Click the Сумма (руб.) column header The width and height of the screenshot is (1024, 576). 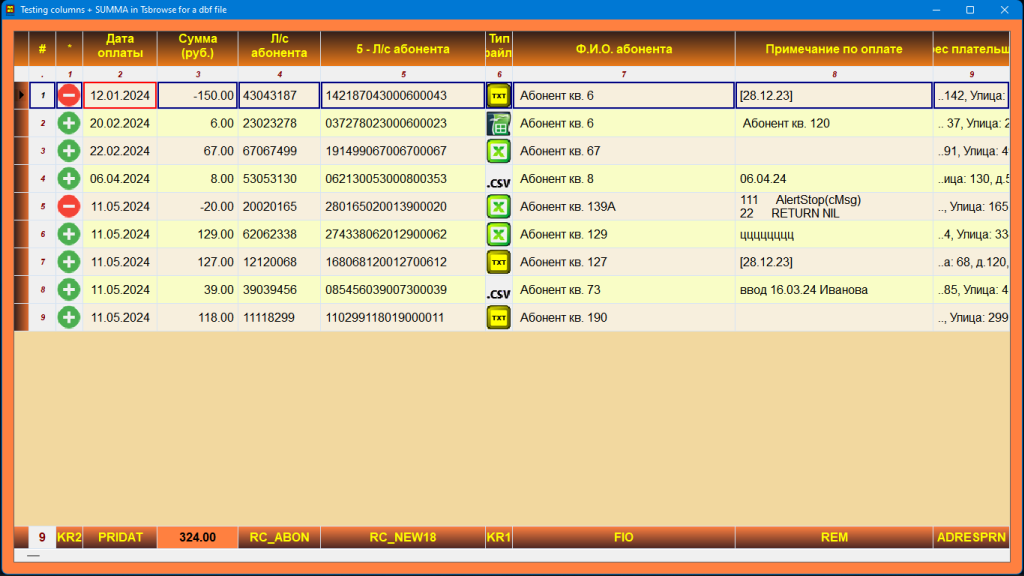coord(198,48)
